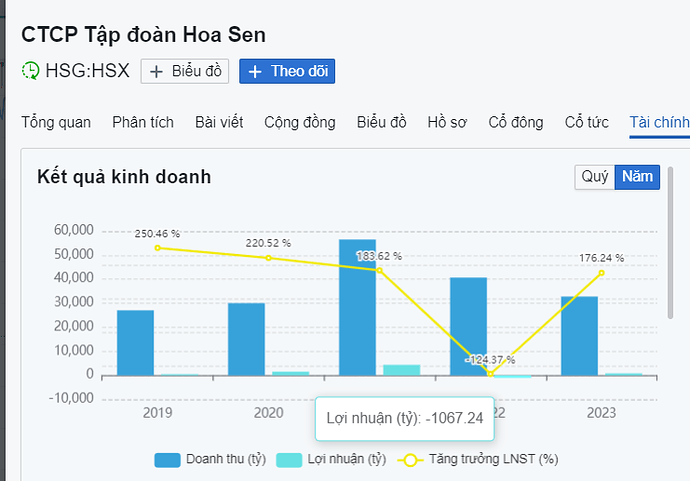This screenshot has height=481, width=690.
Task: Select the Năm period toggle
Action: [x=637, y=177]
